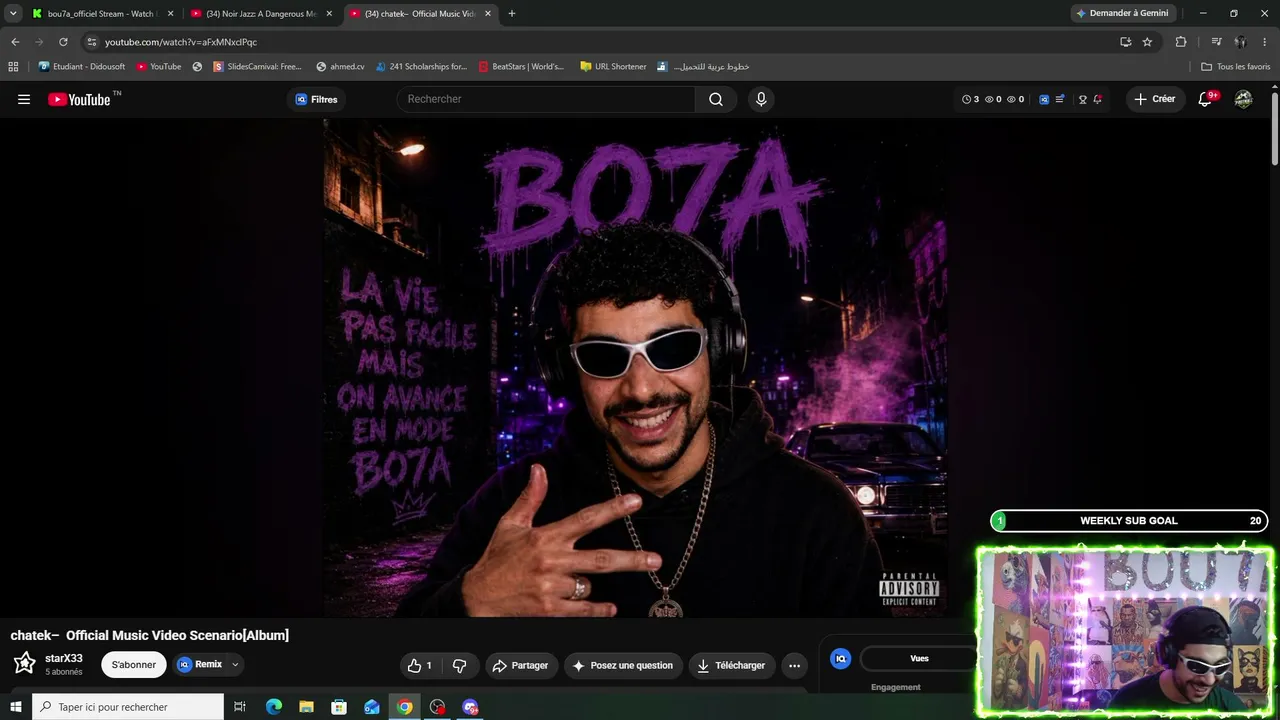Go back to the previous page
1280x720 pixels.
tap(15, 42)
